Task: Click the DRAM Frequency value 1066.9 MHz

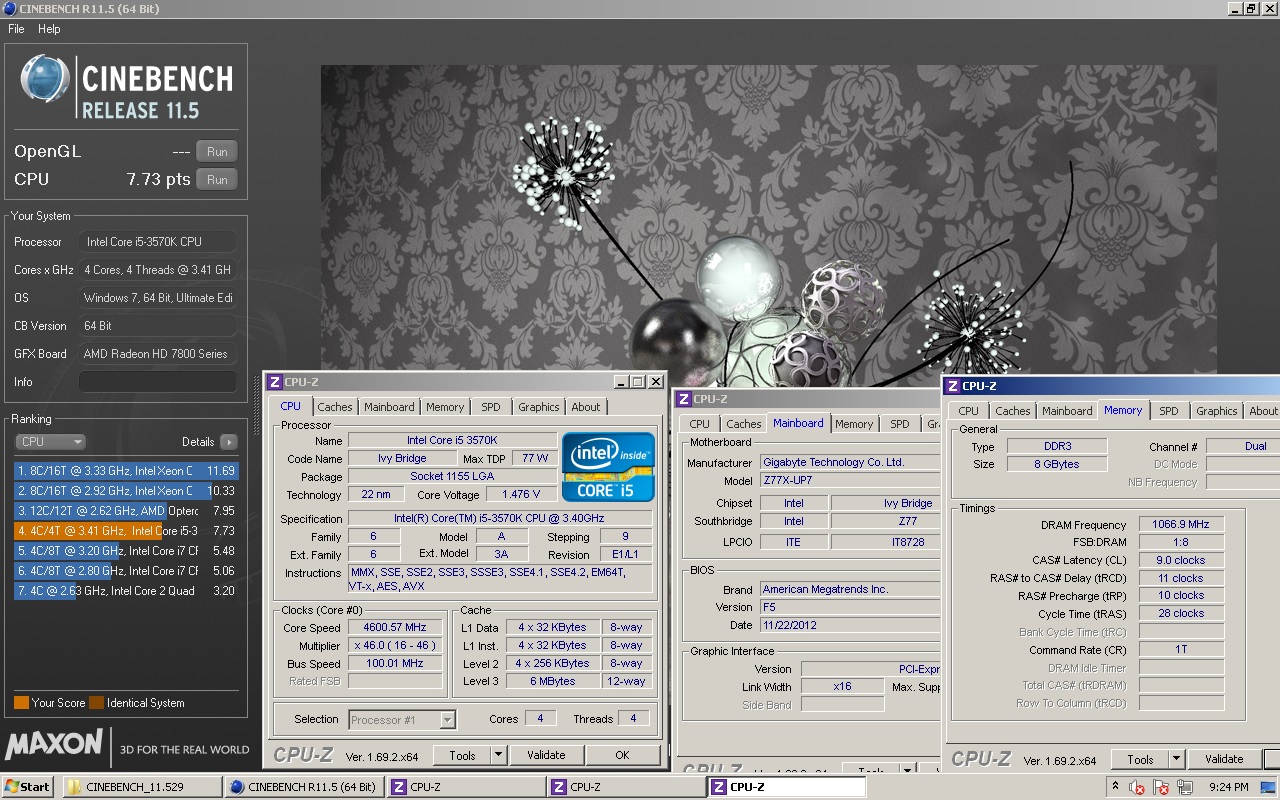Action: (x=1182, y=525)
